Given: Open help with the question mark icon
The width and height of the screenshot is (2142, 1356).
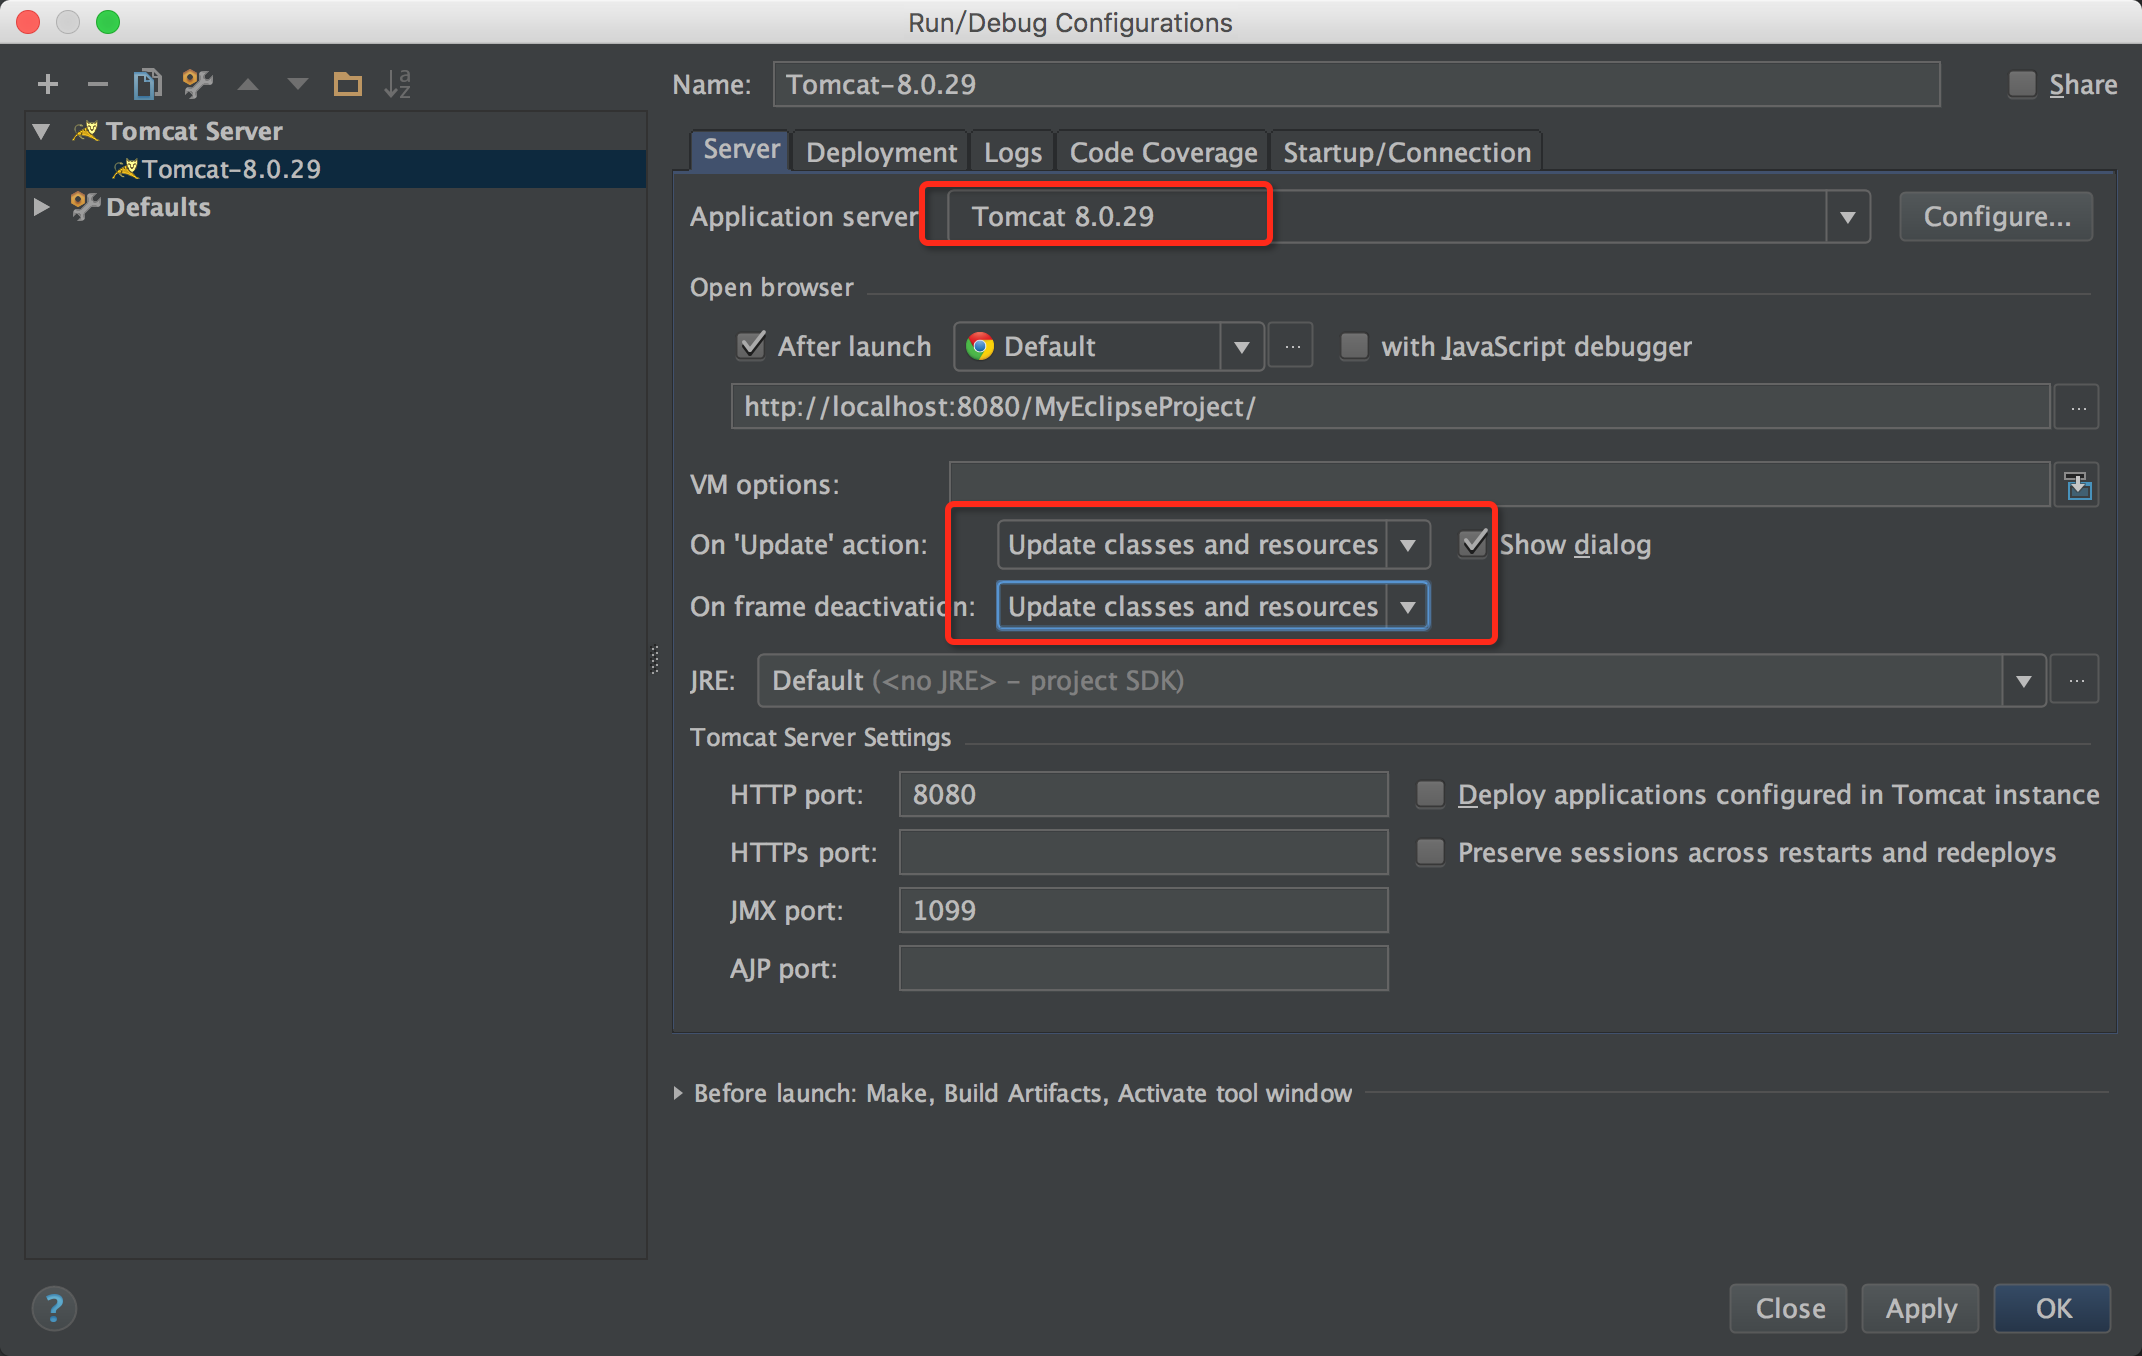Looking at the screenshot, I should click(x=54, y=1308).
